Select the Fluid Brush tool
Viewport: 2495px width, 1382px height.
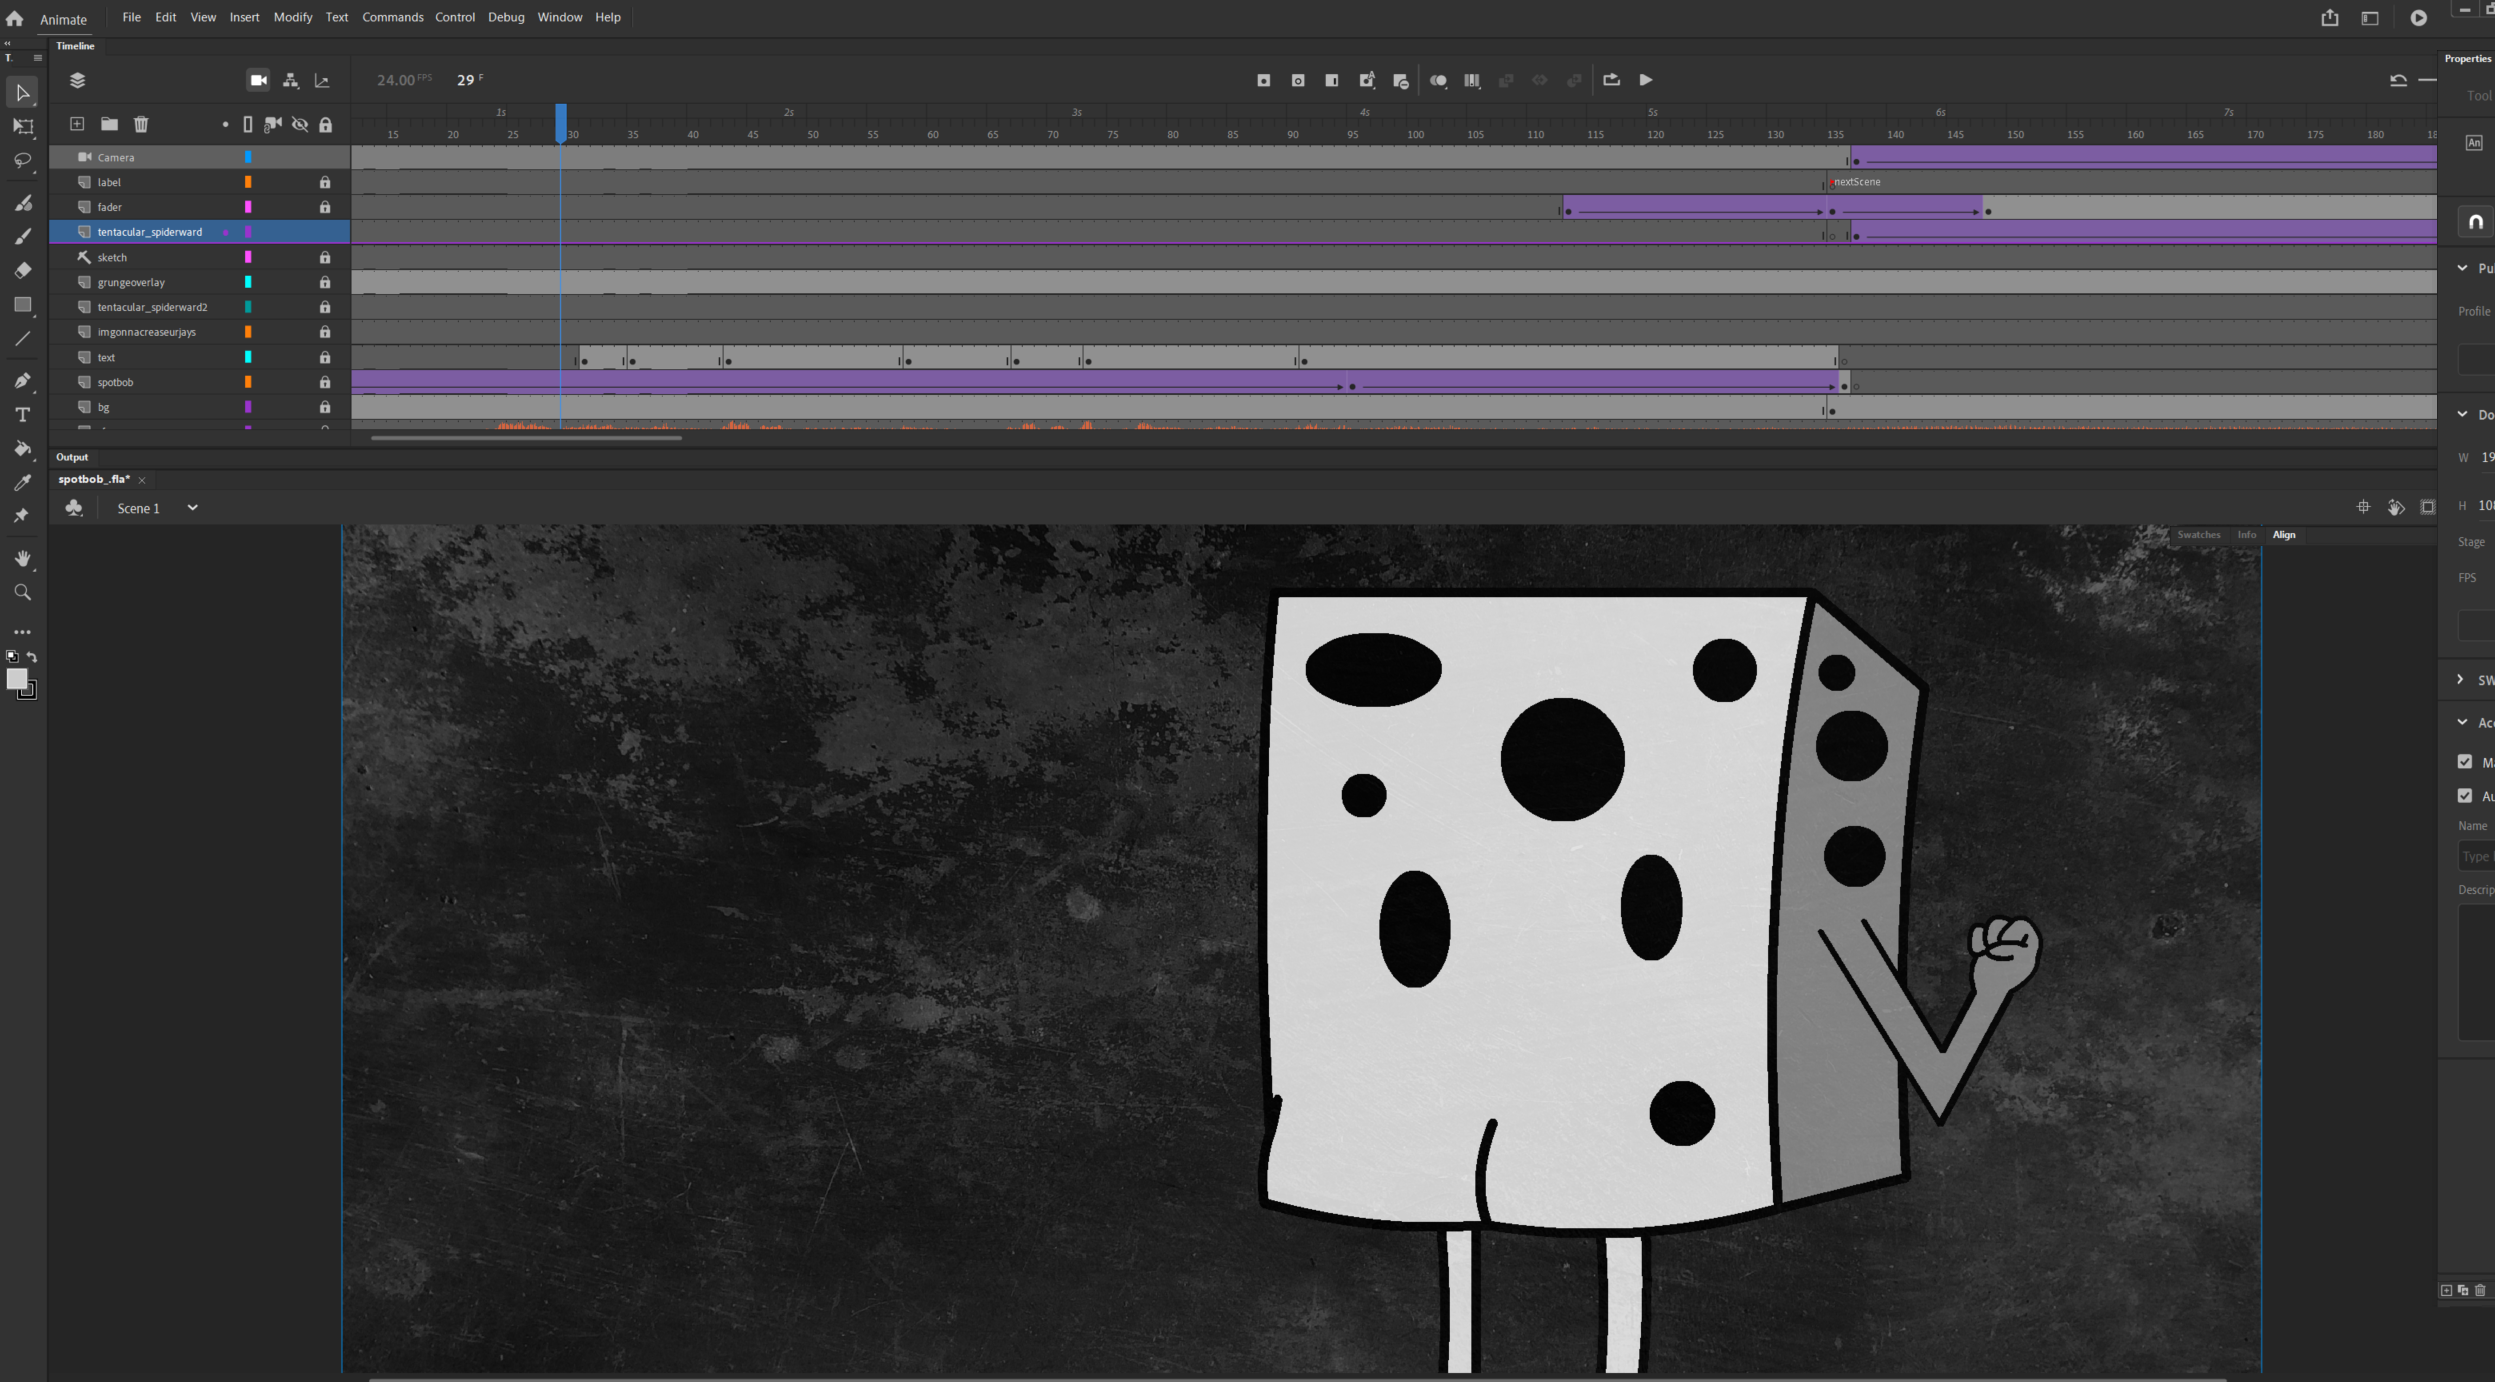(x=22, y=203)
